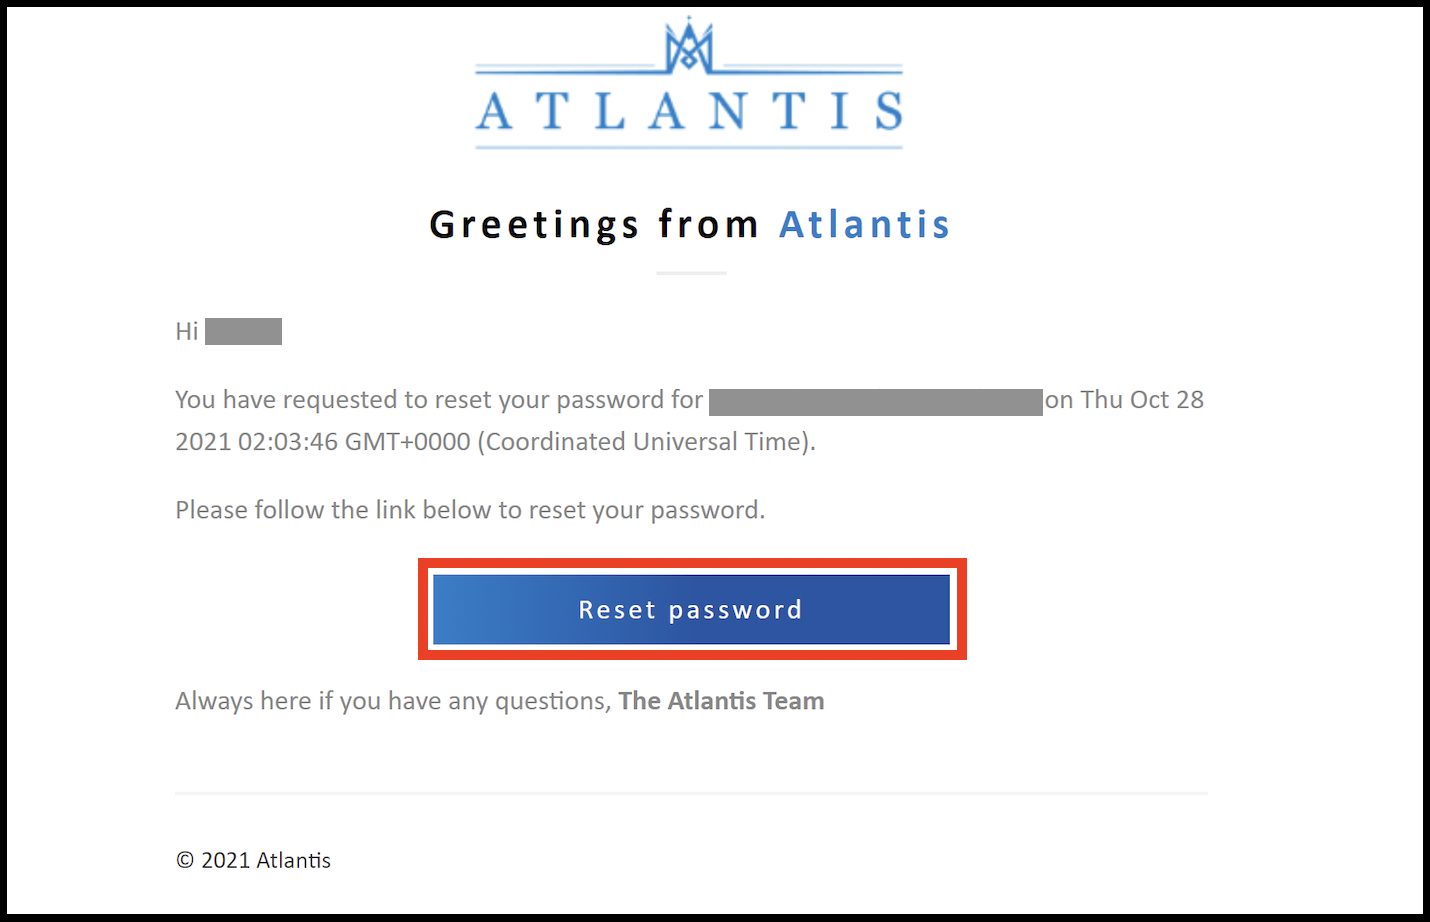
Task: Click the word password in the button
Action: pos(735,610)
